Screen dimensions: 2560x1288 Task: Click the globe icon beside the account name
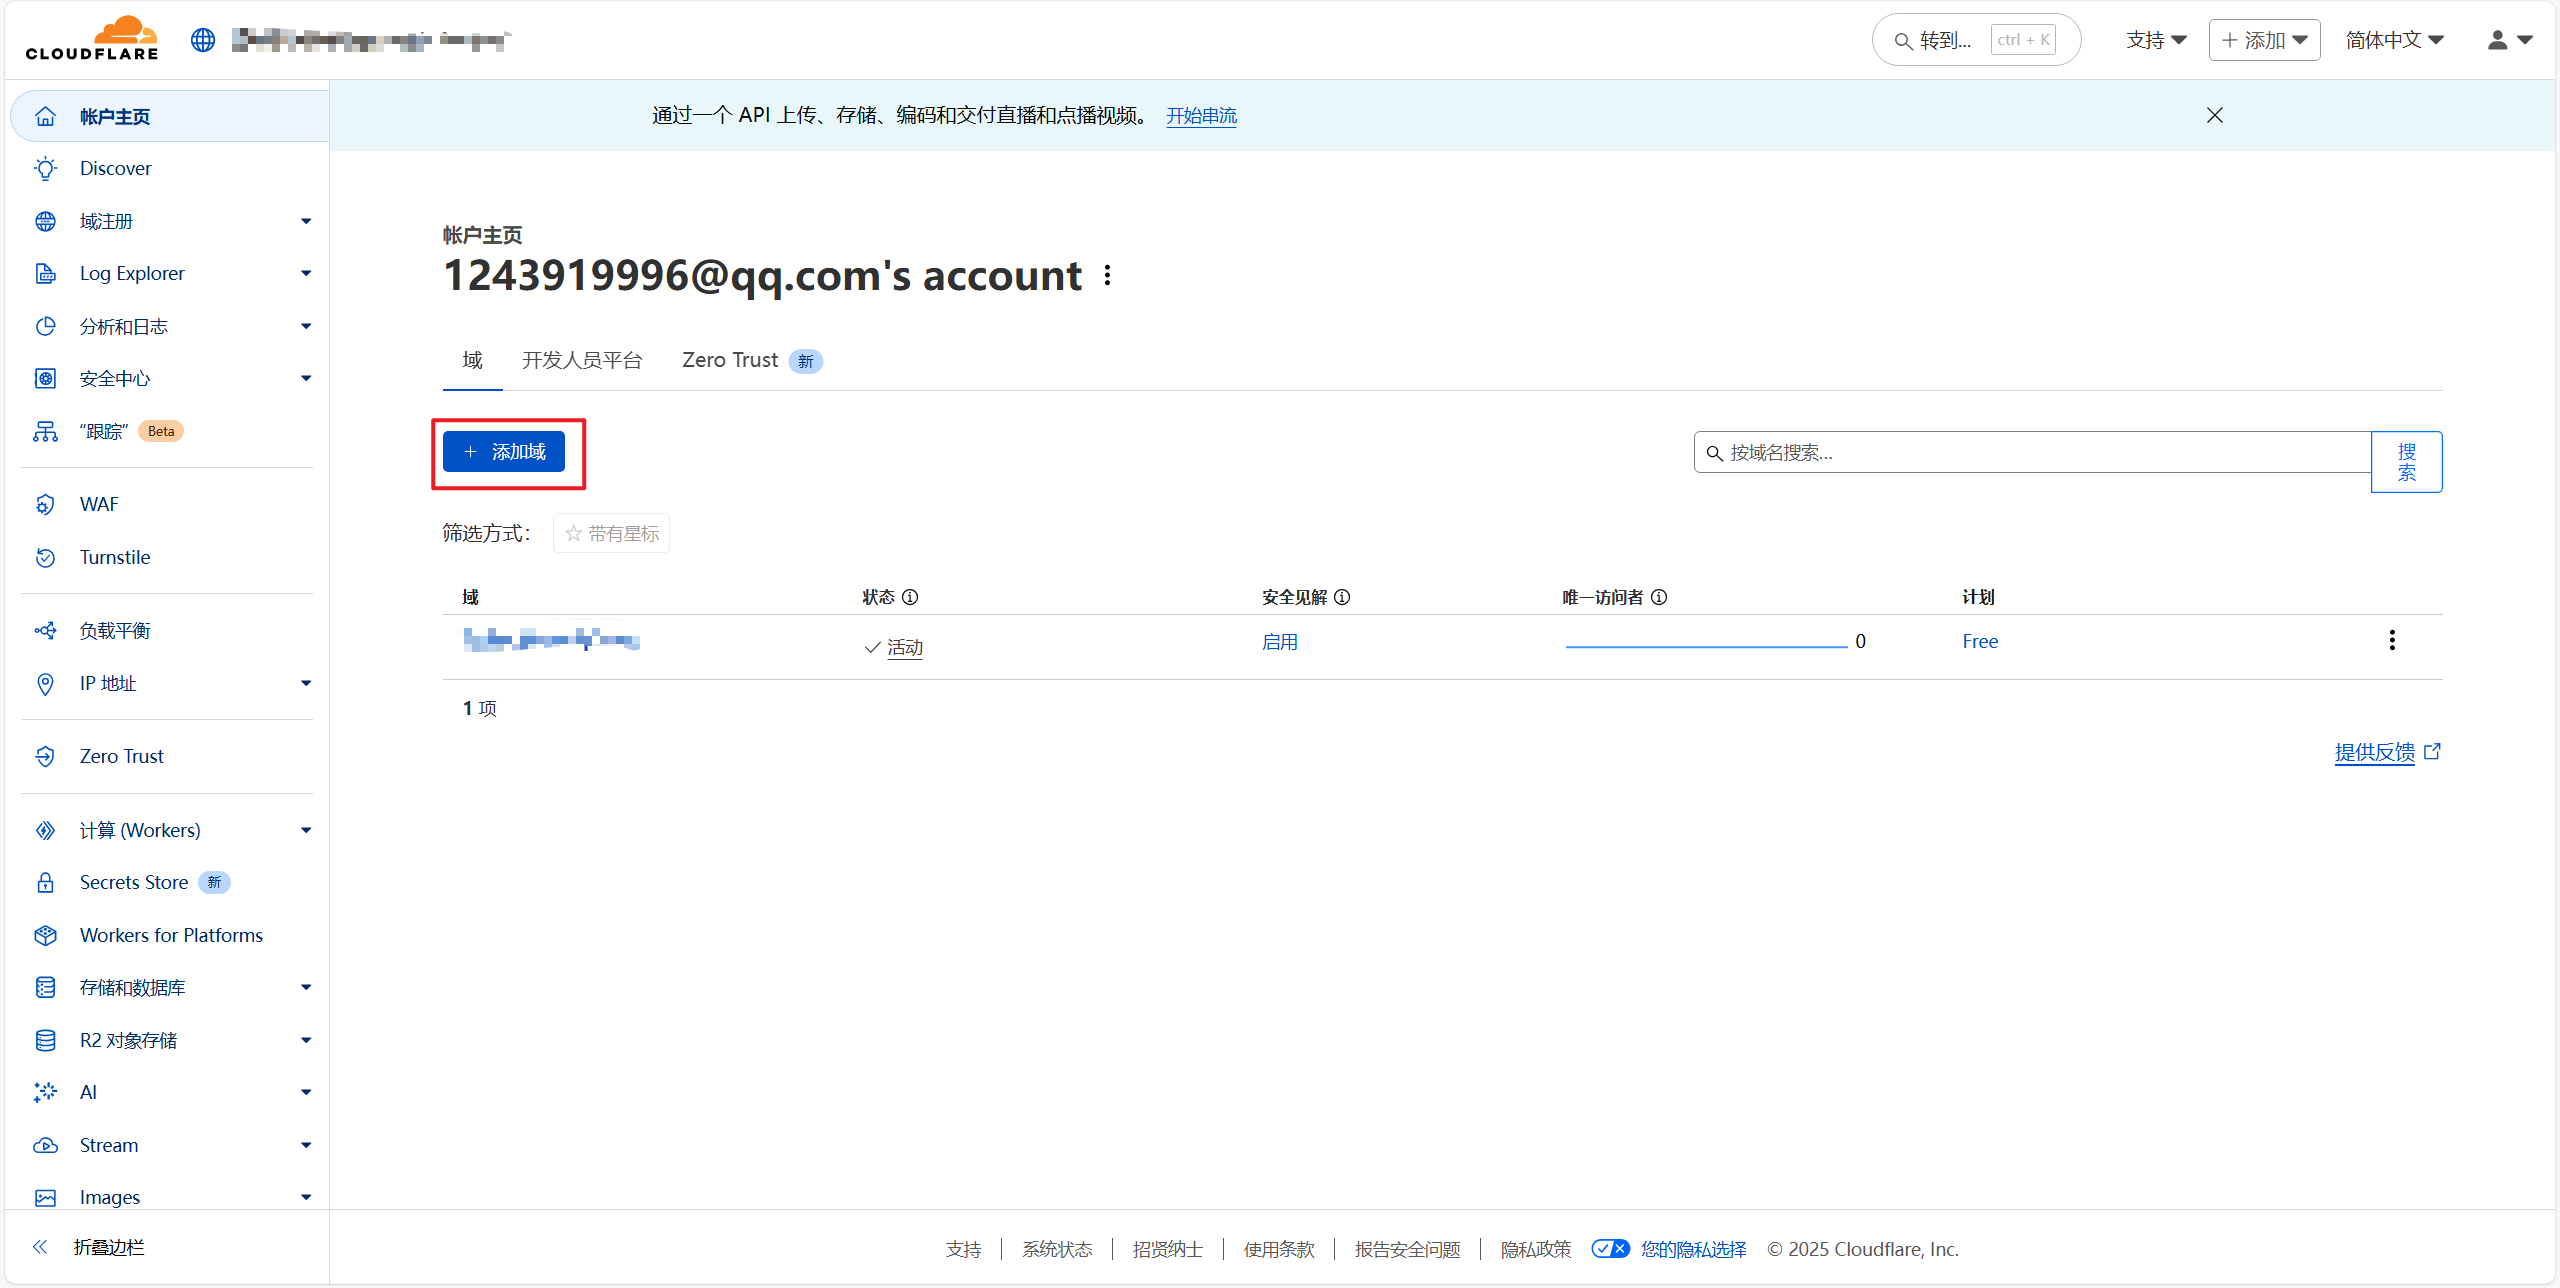(x=203, y=40)
